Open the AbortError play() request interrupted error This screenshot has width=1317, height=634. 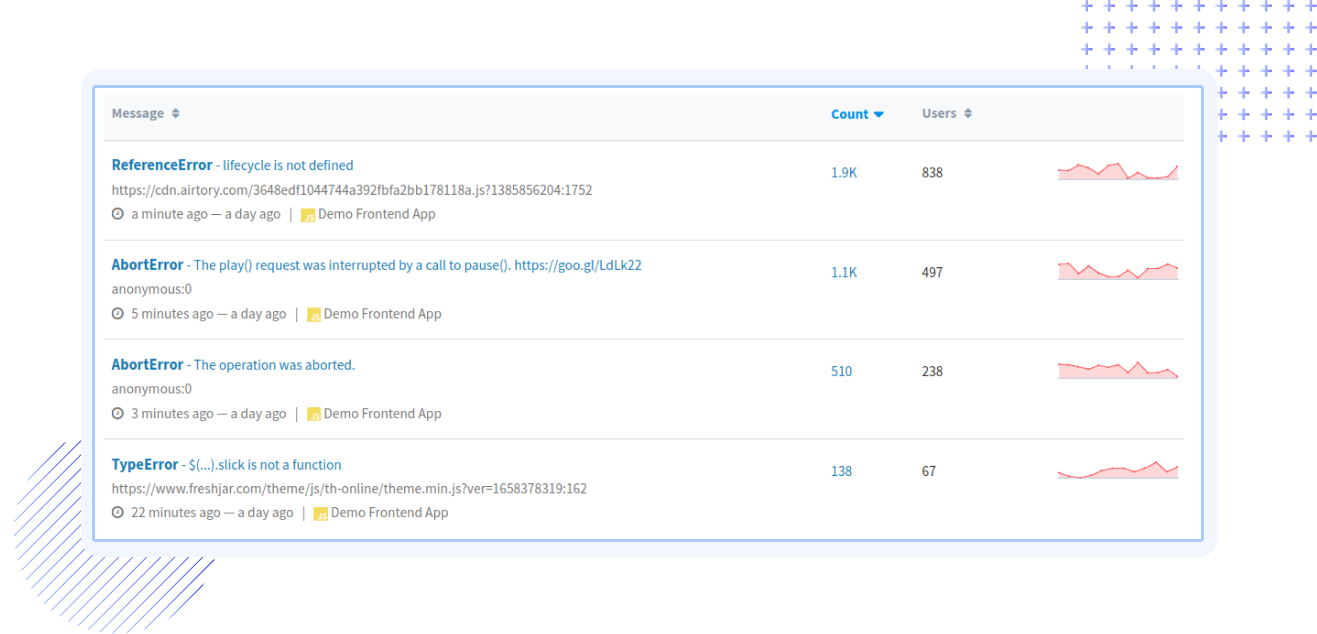coord(376,265)
